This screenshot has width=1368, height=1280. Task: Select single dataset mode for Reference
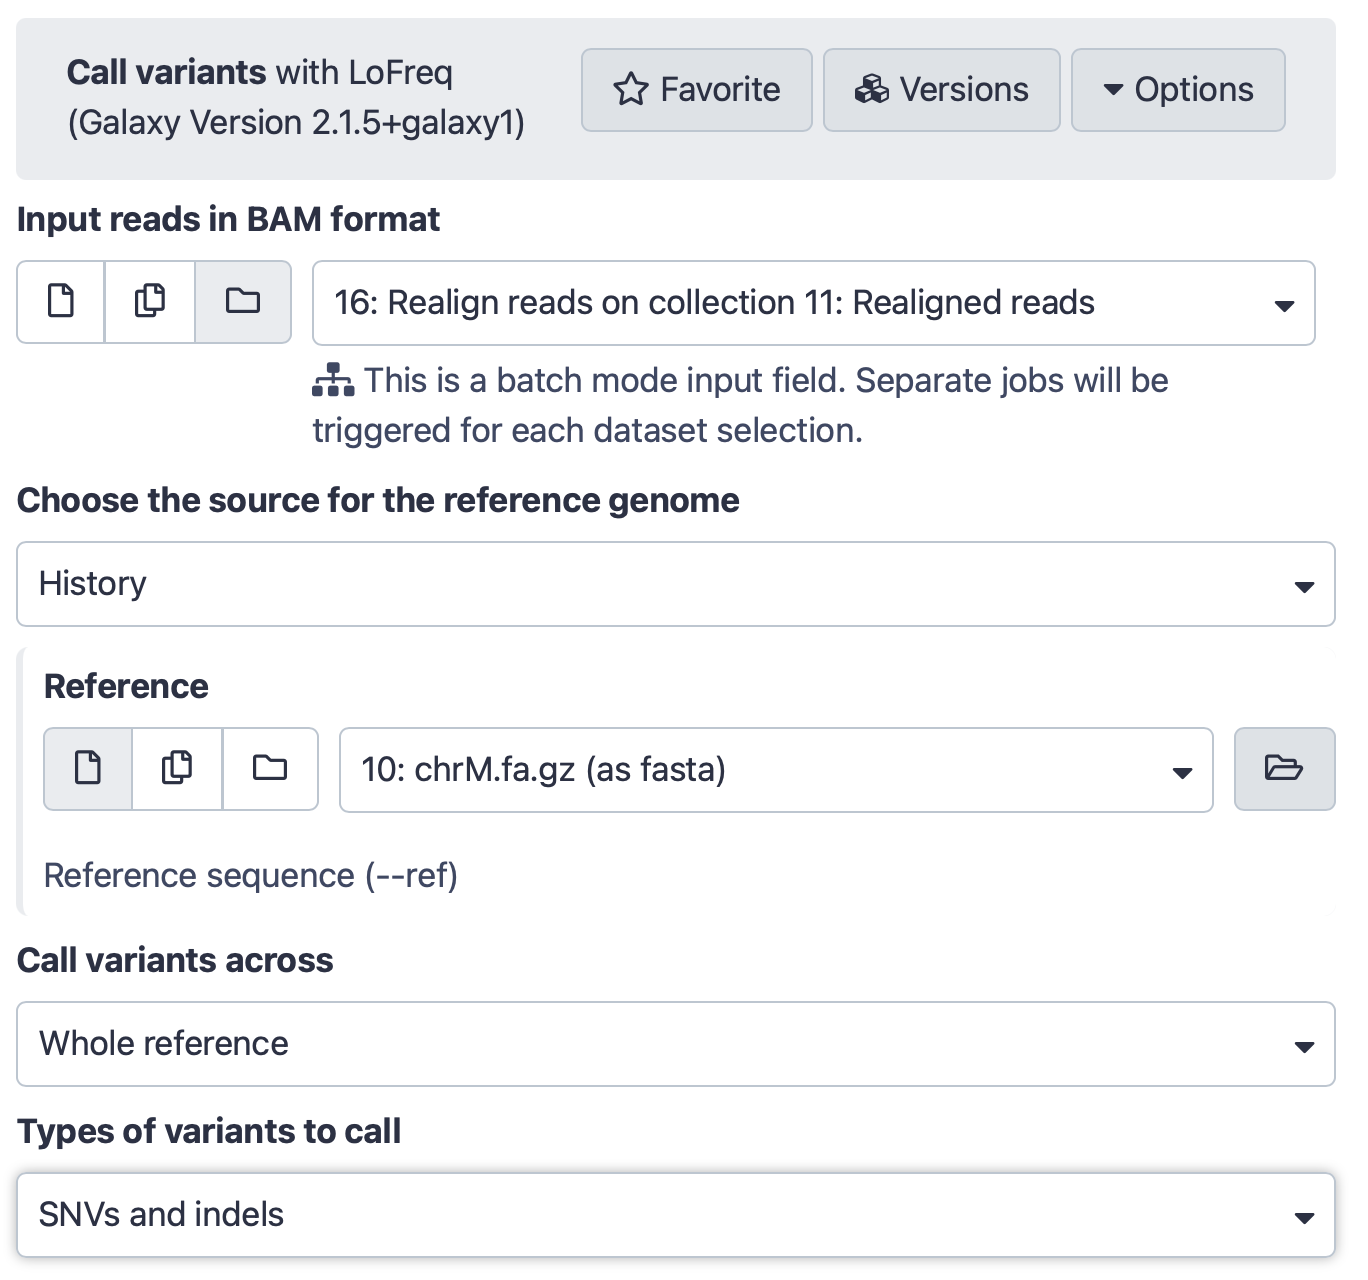[x=88, y=769]
